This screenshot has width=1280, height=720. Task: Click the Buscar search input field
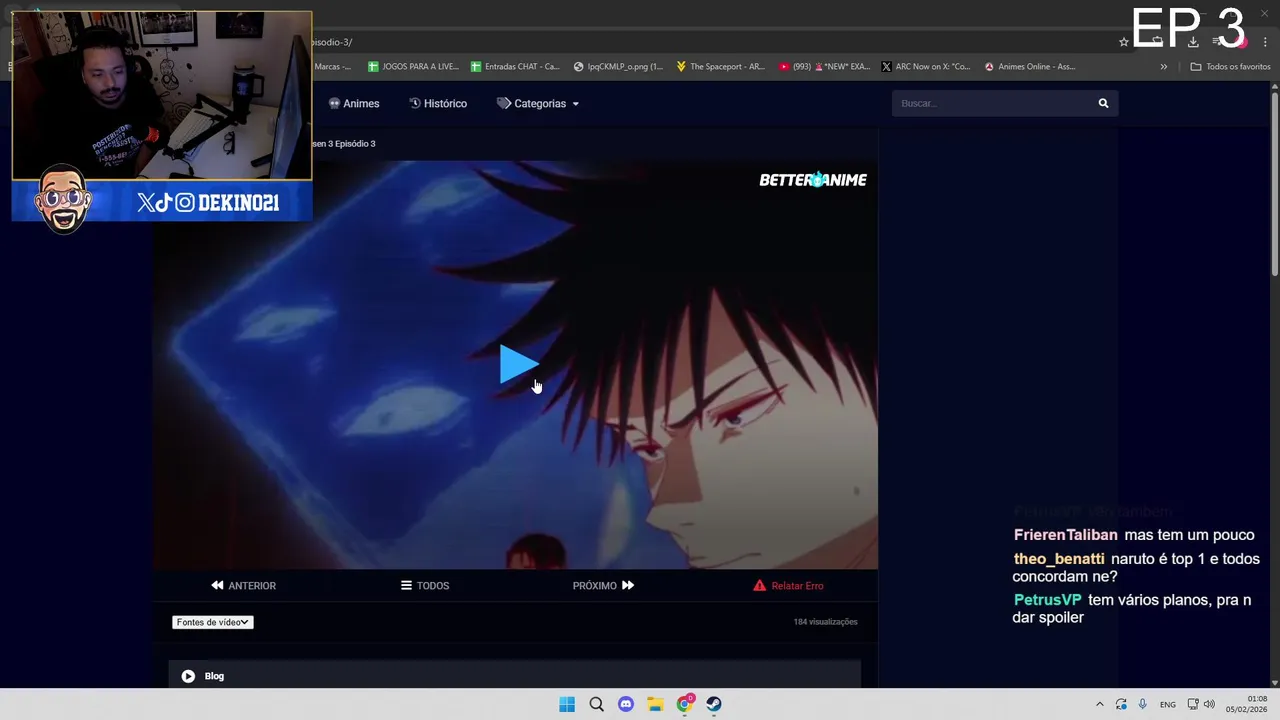pos(992,103)
